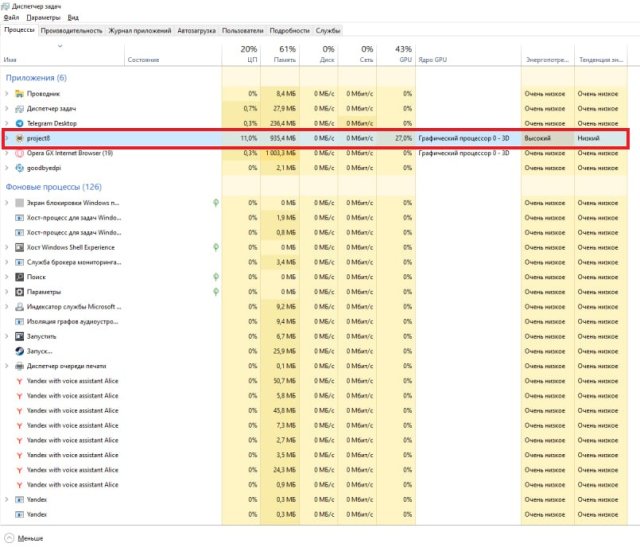Switch to the Производительность tab
The width and height of the screenshot is (640, 551).
[x=71, y=31]
